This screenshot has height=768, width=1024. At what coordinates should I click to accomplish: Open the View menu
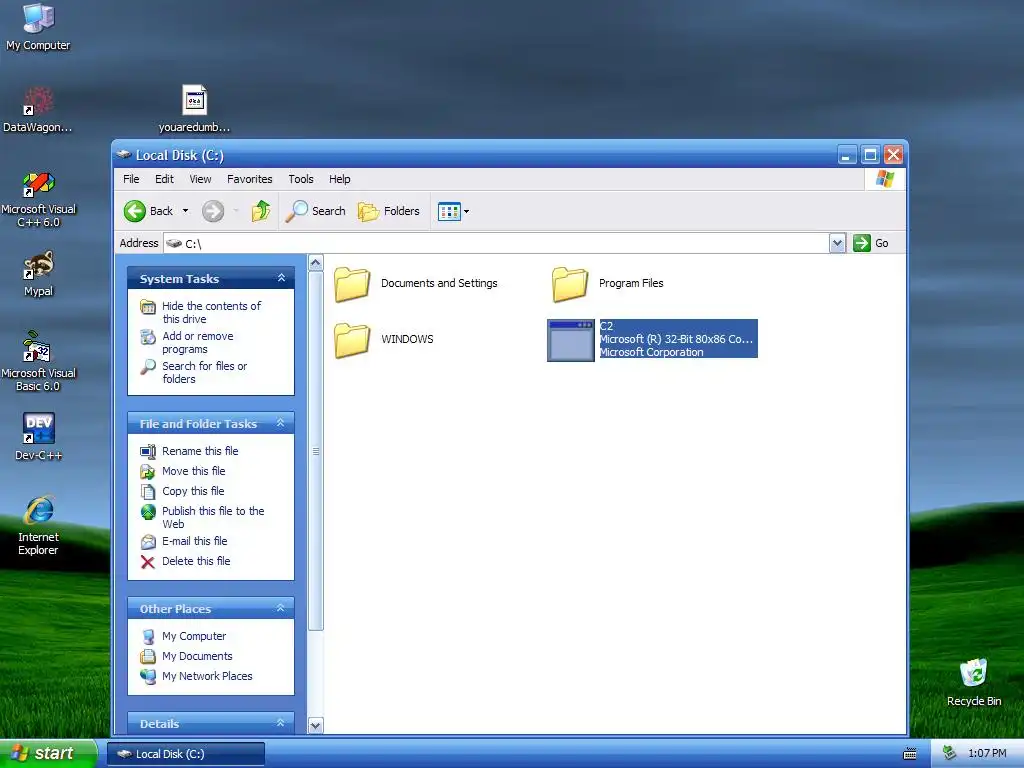200,179
